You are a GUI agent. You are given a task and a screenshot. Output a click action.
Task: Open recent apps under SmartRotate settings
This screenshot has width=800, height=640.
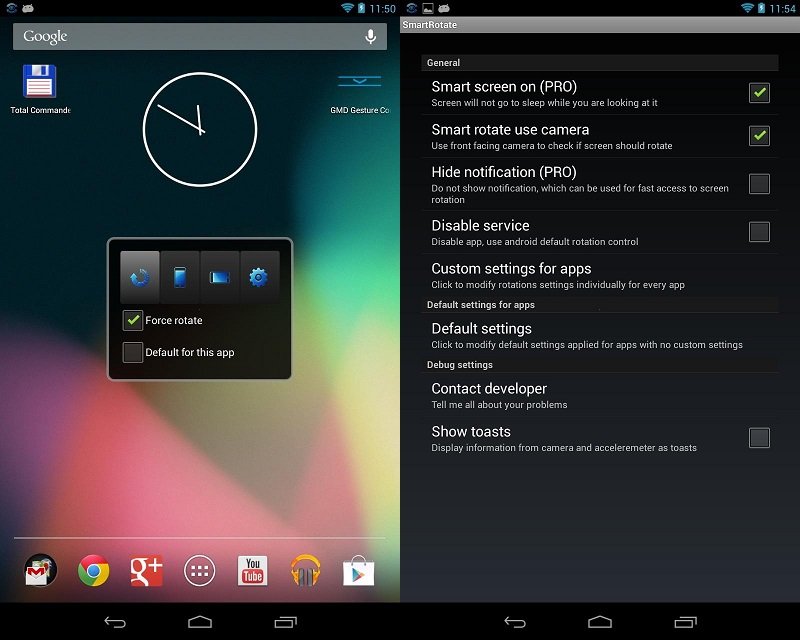point(685,622)
